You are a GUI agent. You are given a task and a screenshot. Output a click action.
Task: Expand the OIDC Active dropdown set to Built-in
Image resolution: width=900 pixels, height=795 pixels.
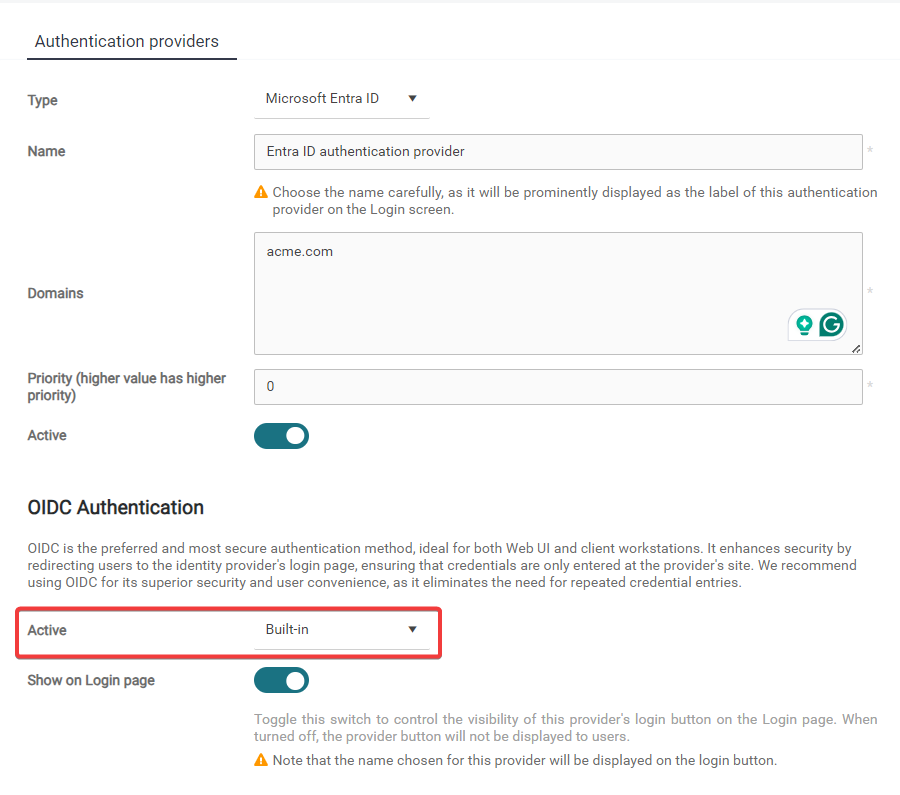click(x=341, y=630)
